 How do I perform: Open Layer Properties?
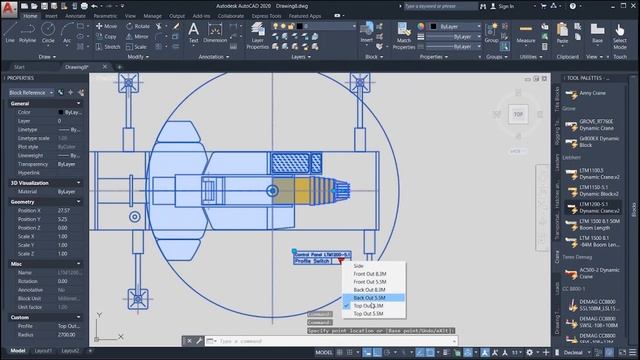[258, 36]
